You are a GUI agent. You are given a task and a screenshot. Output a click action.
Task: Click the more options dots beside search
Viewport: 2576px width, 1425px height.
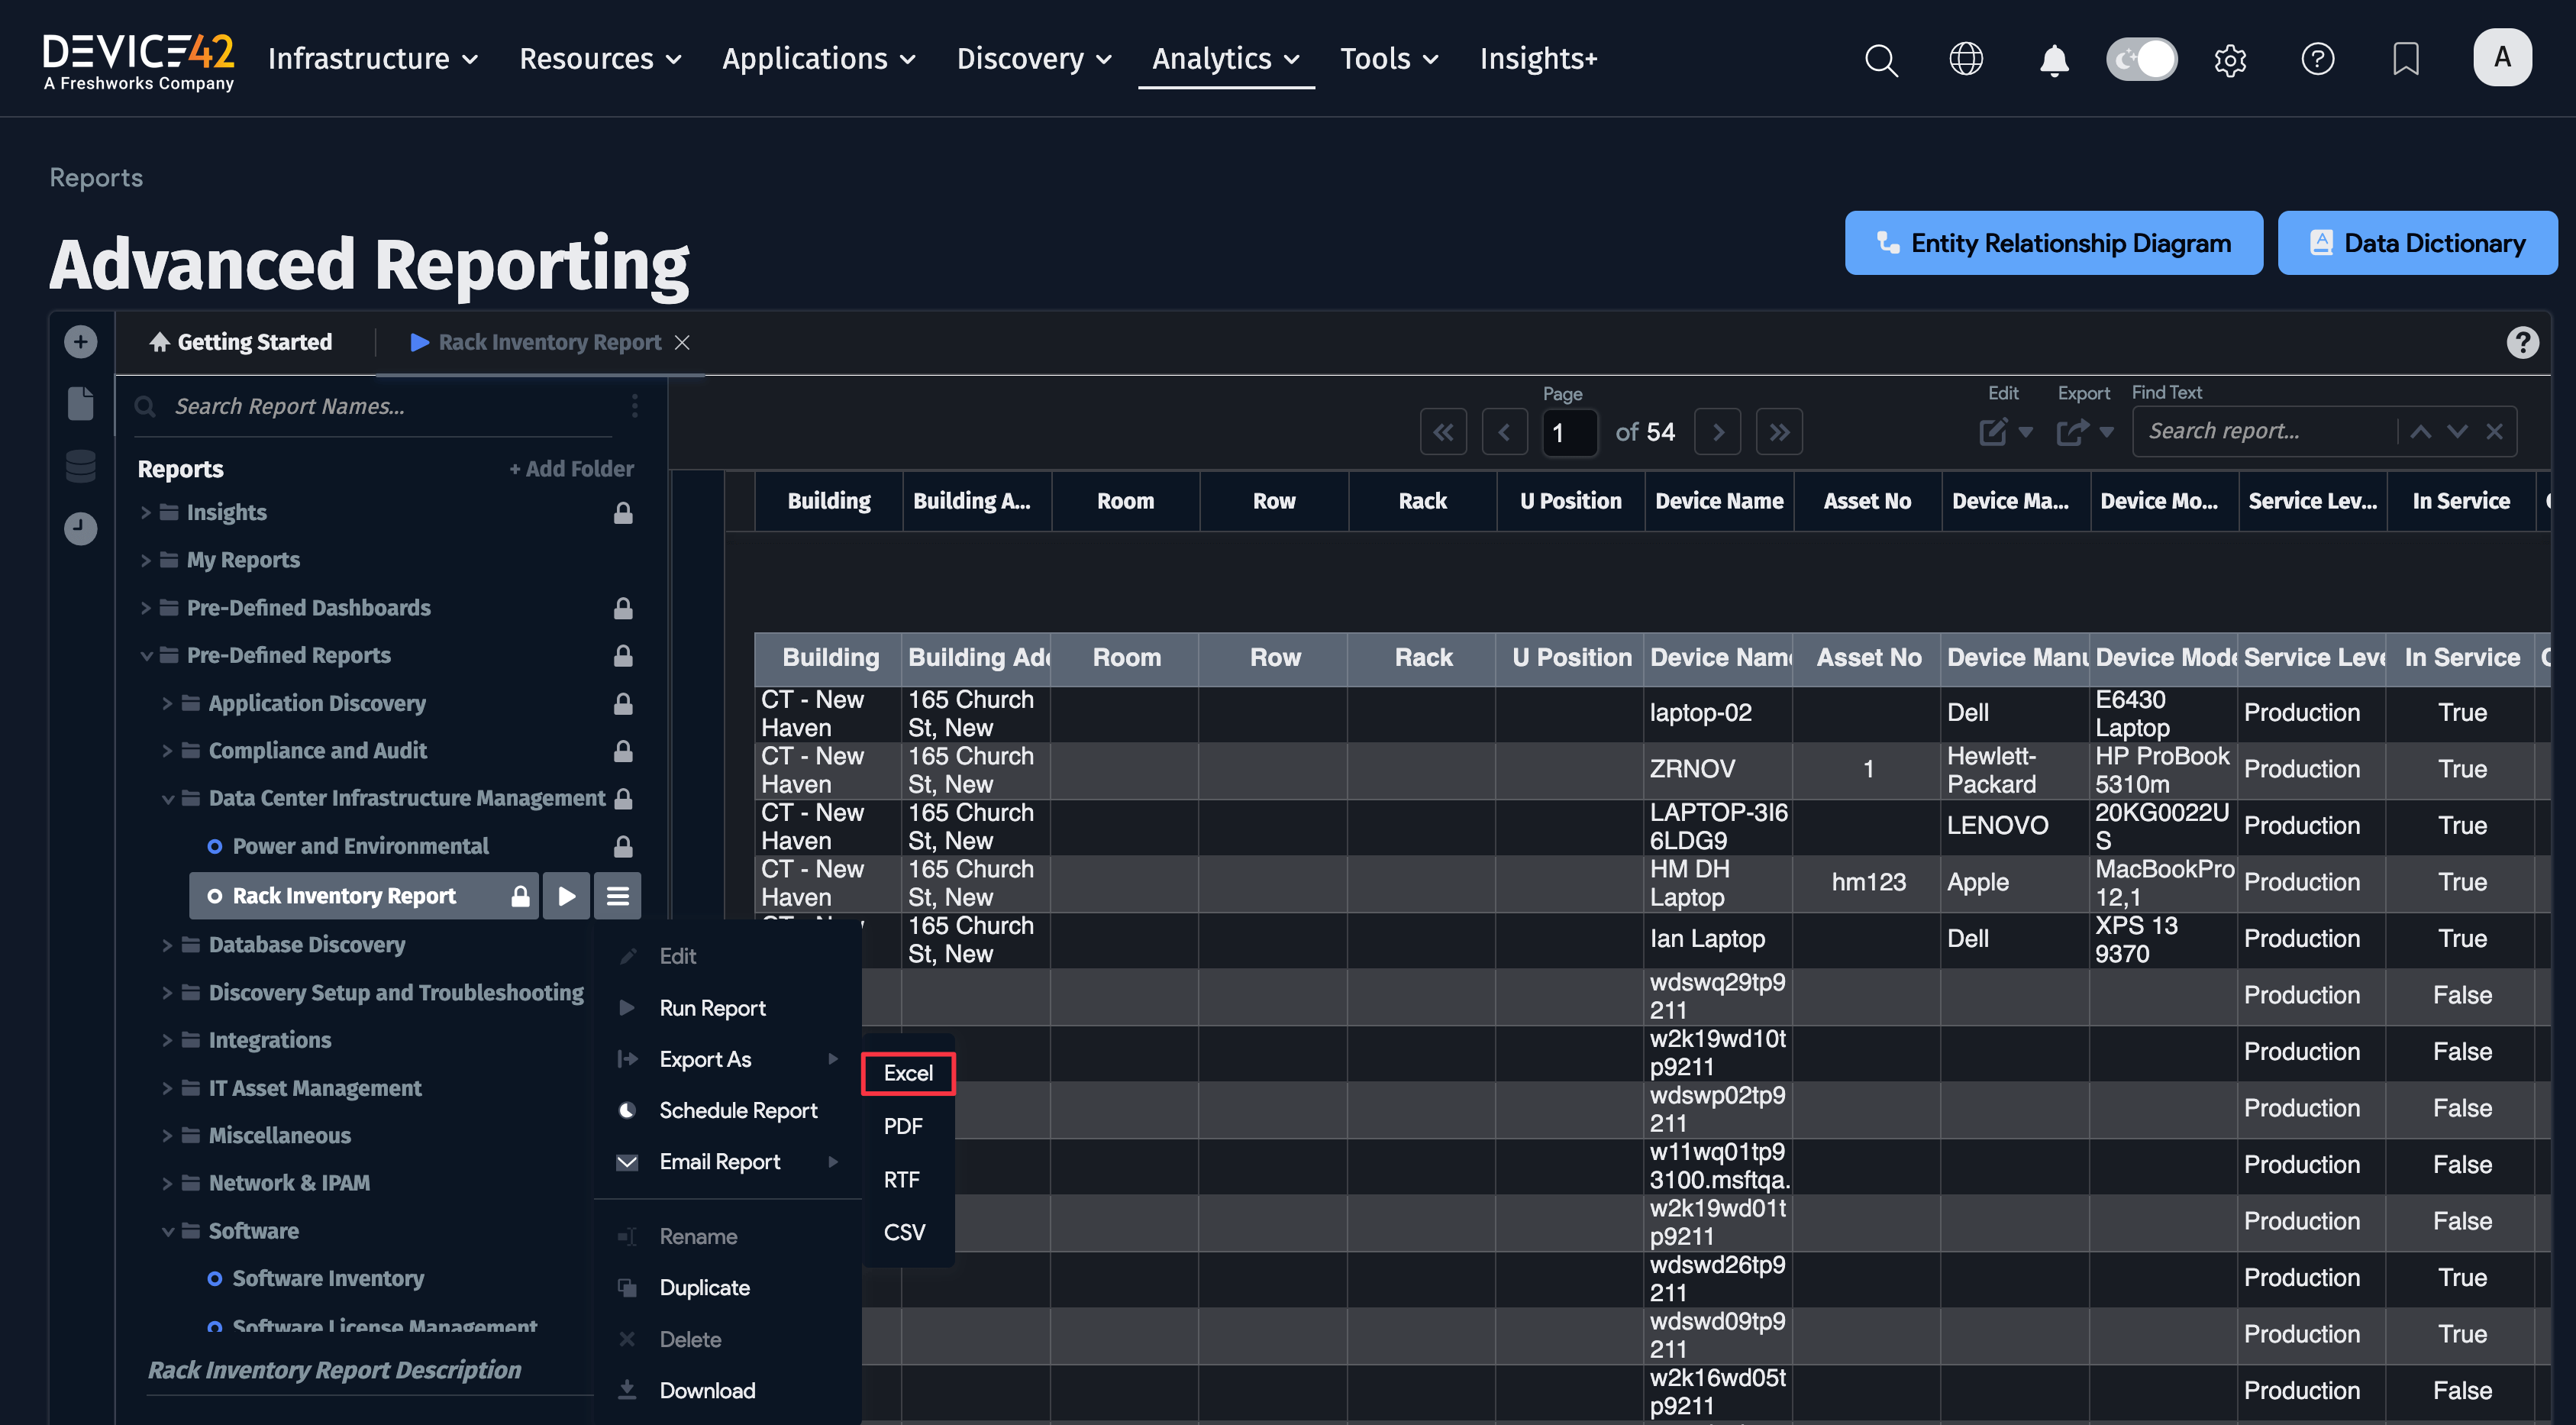pyautogui.click(x=635, y=406)
